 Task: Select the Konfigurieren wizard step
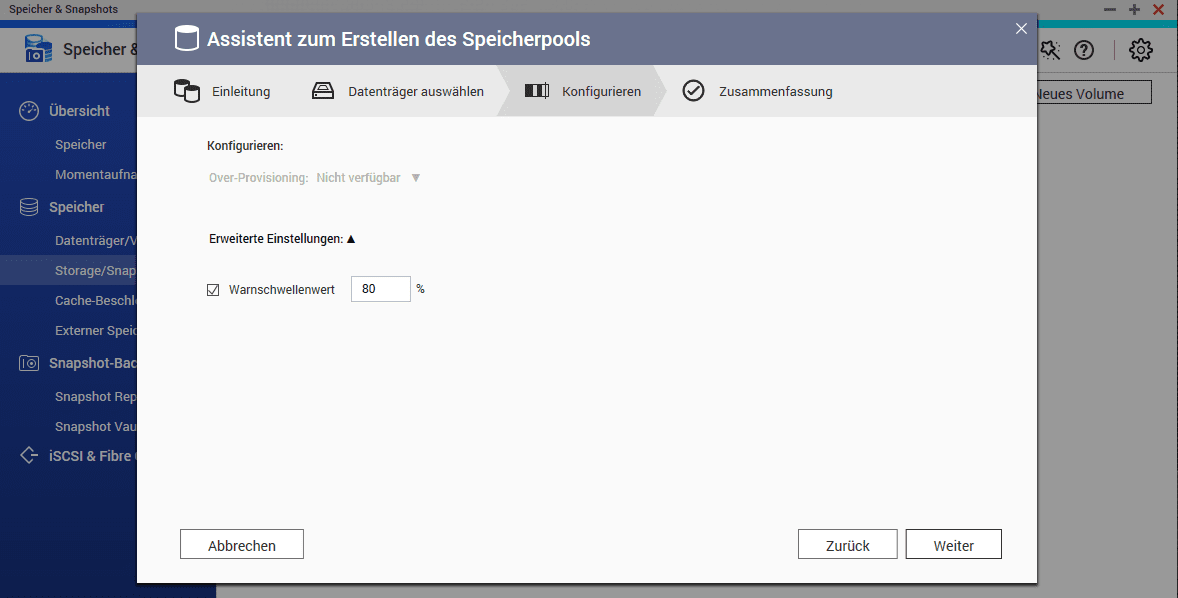point(583,91)
